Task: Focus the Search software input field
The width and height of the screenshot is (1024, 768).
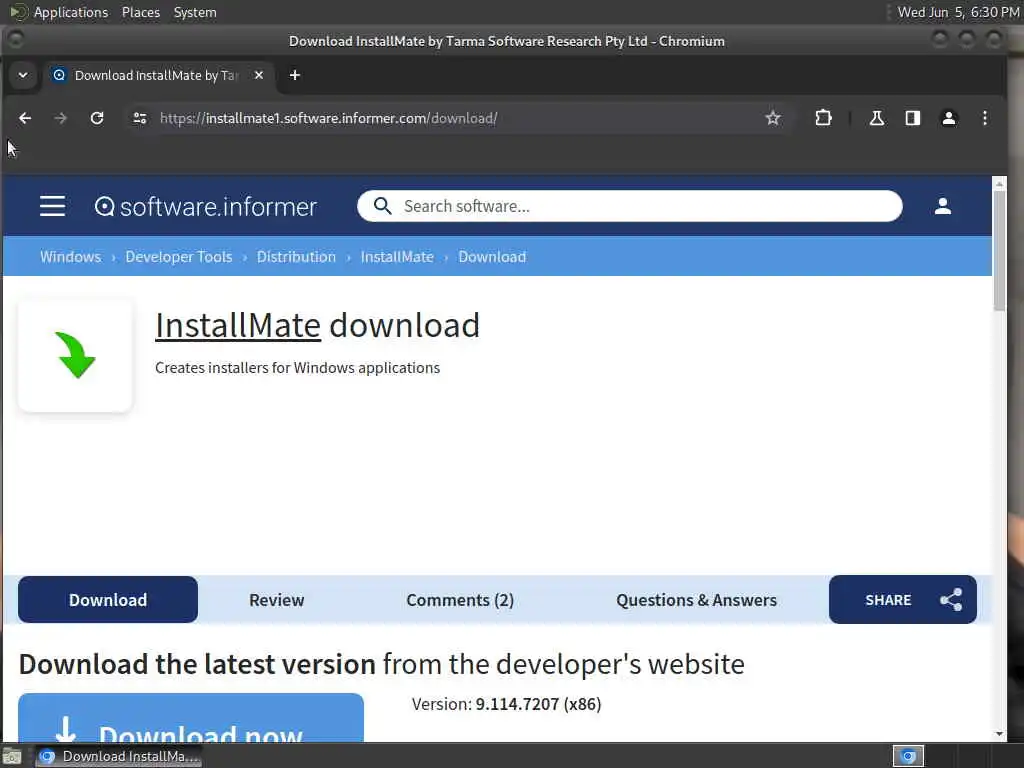Action: tap(630, 206)
